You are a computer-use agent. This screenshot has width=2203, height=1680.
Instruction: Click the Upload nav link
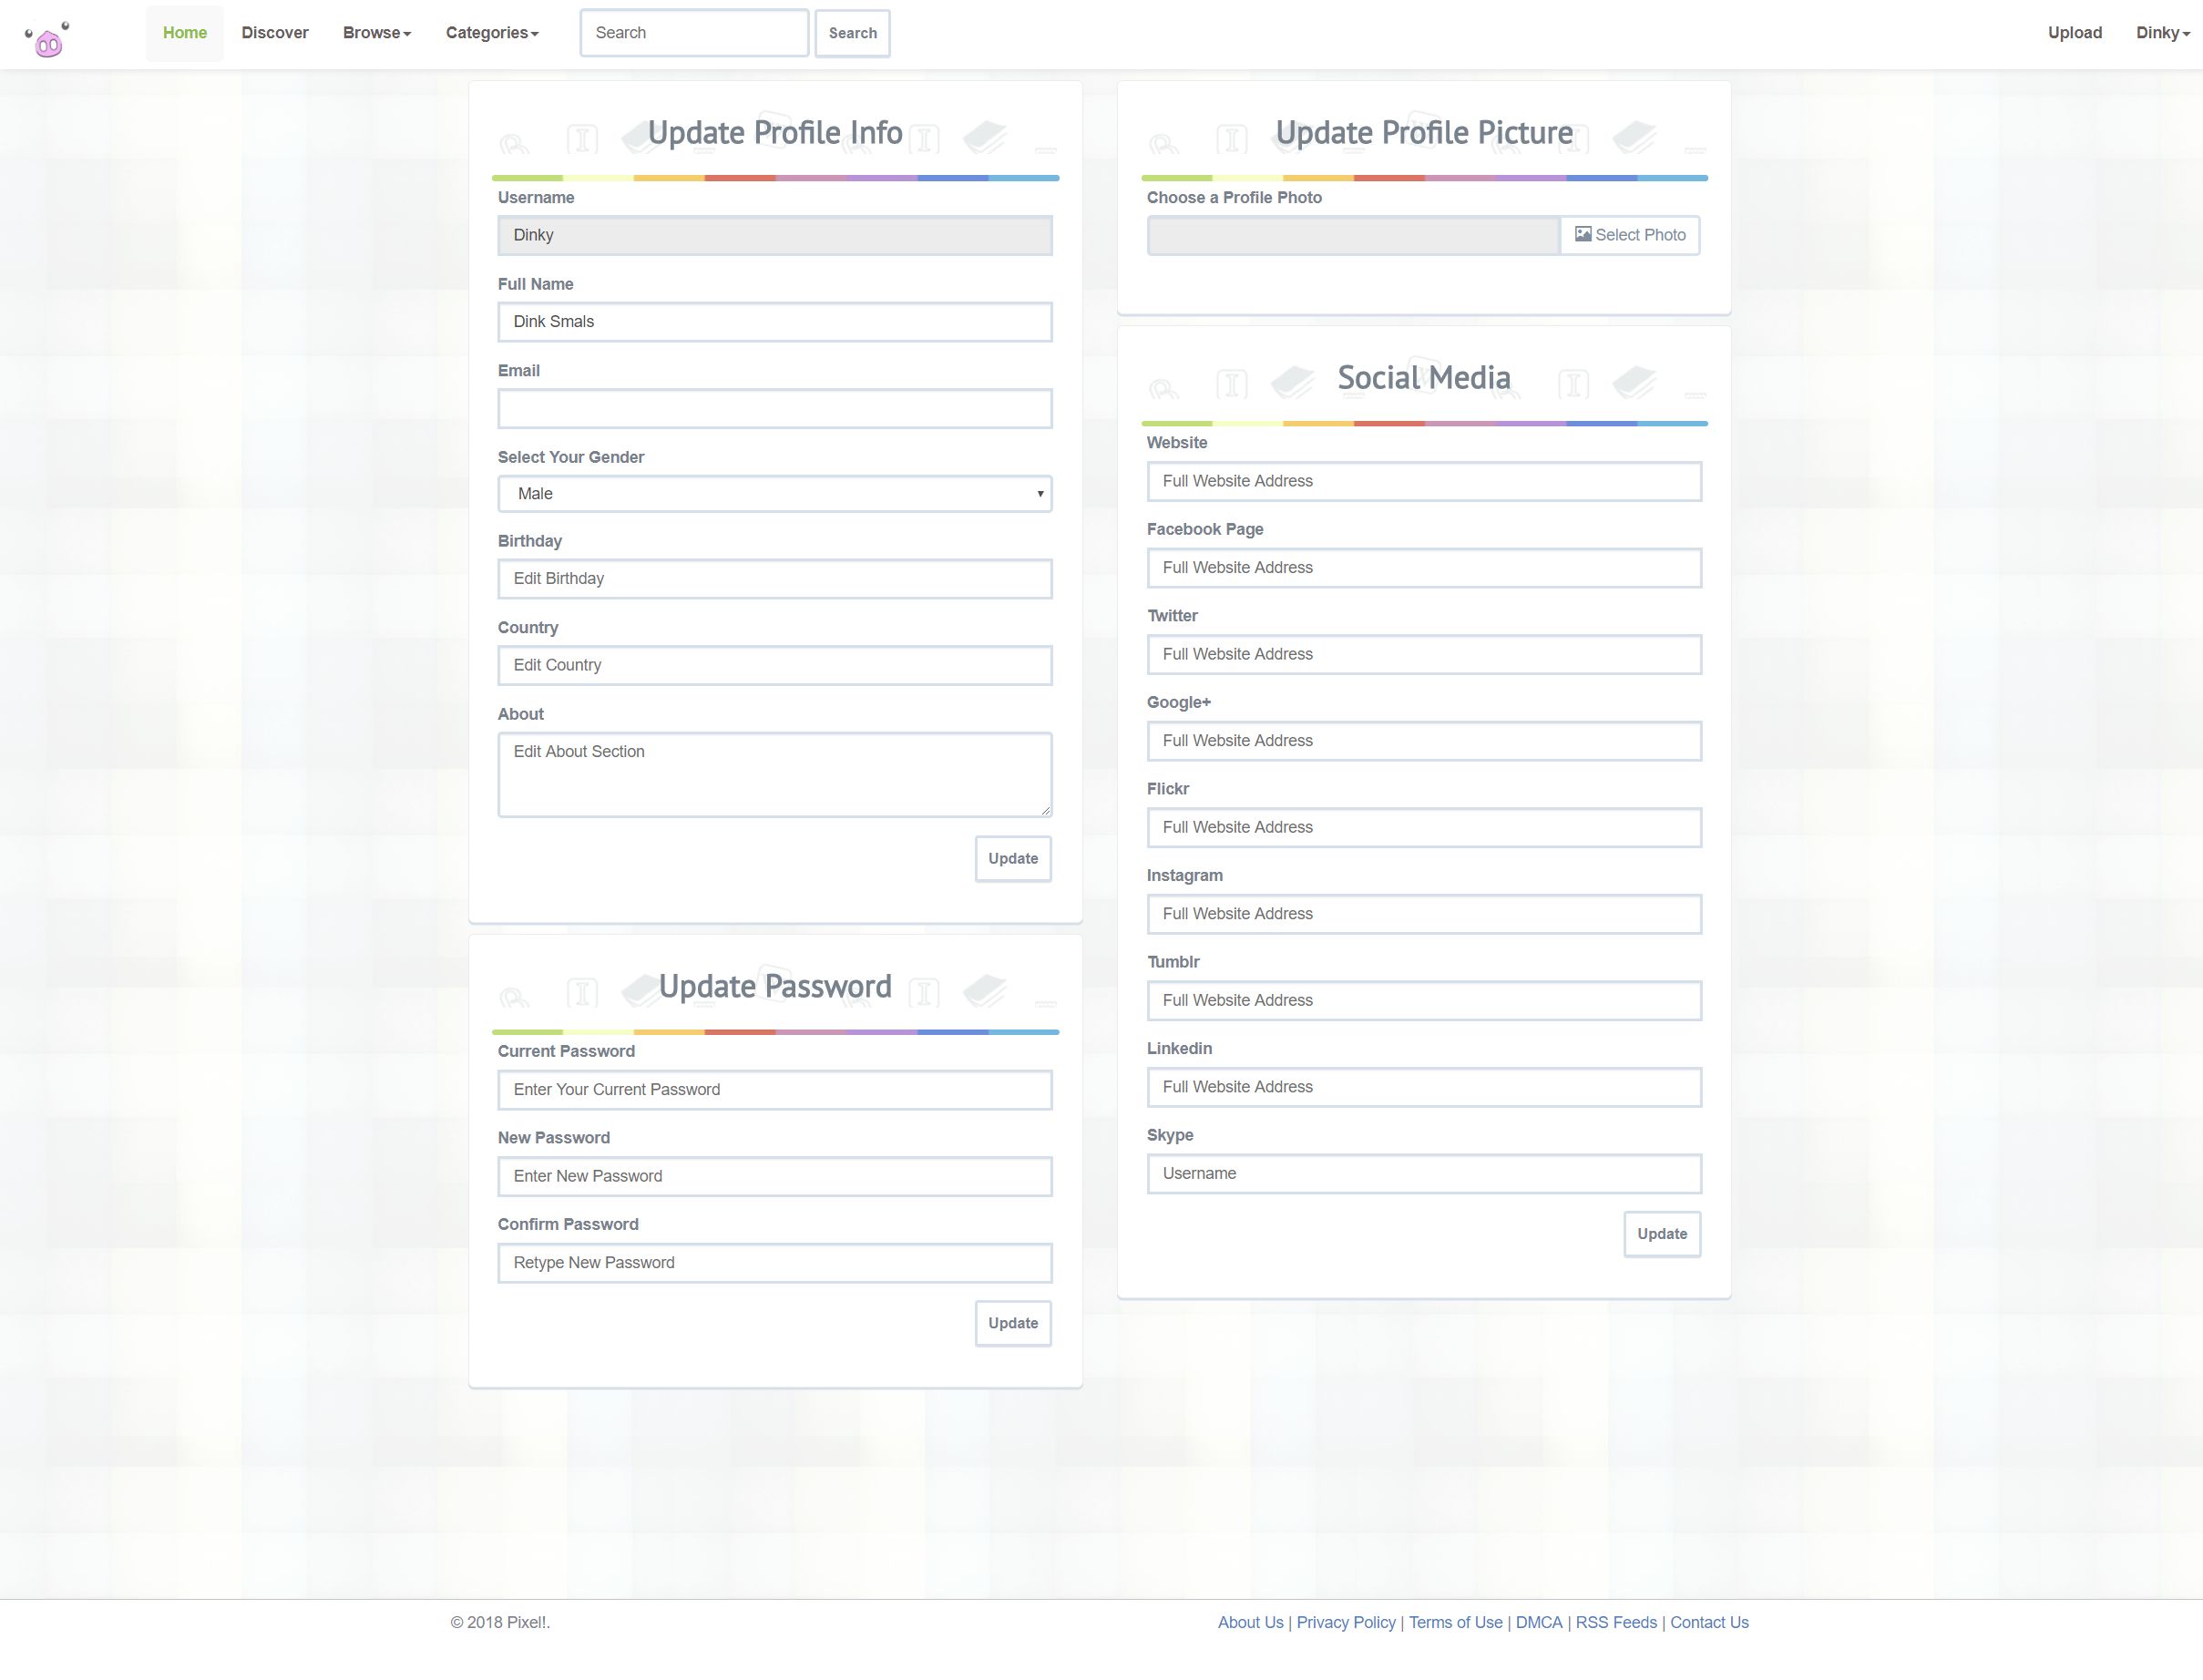click(x=2074, y=33)
